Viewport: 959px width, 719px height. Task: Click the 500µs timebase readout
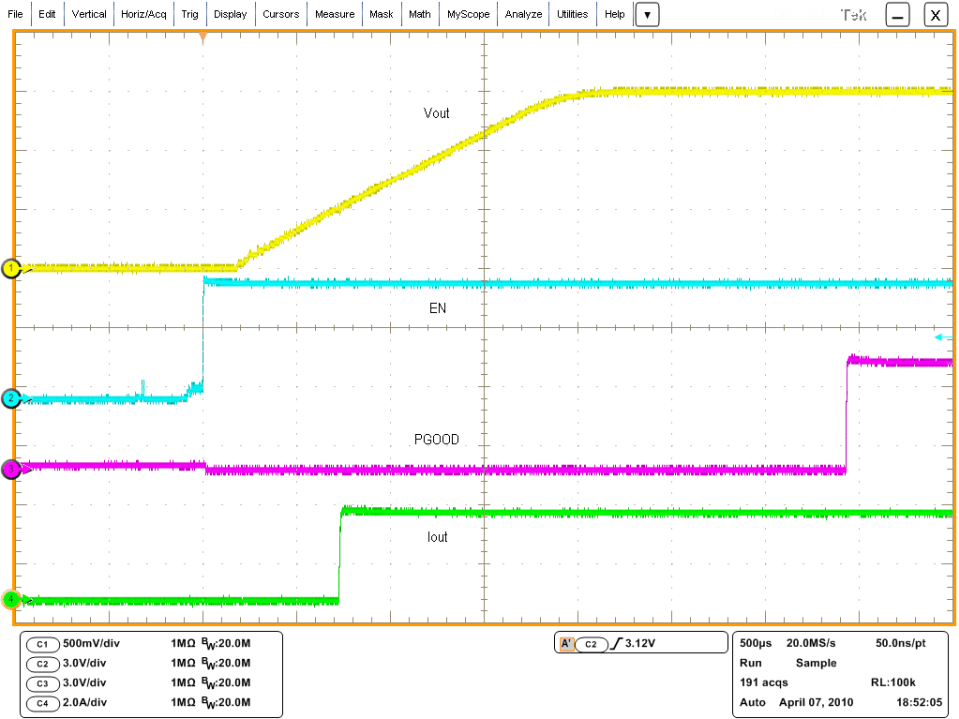pos(753,643)
